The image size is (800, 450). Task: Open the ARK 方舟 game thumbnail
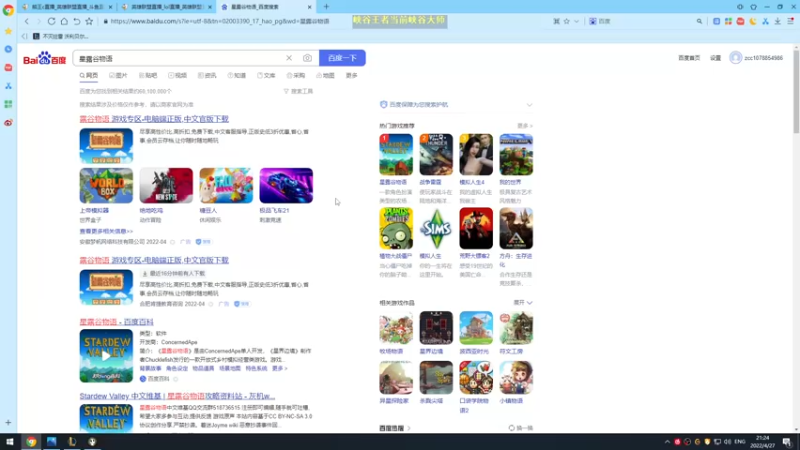point(516,228)
